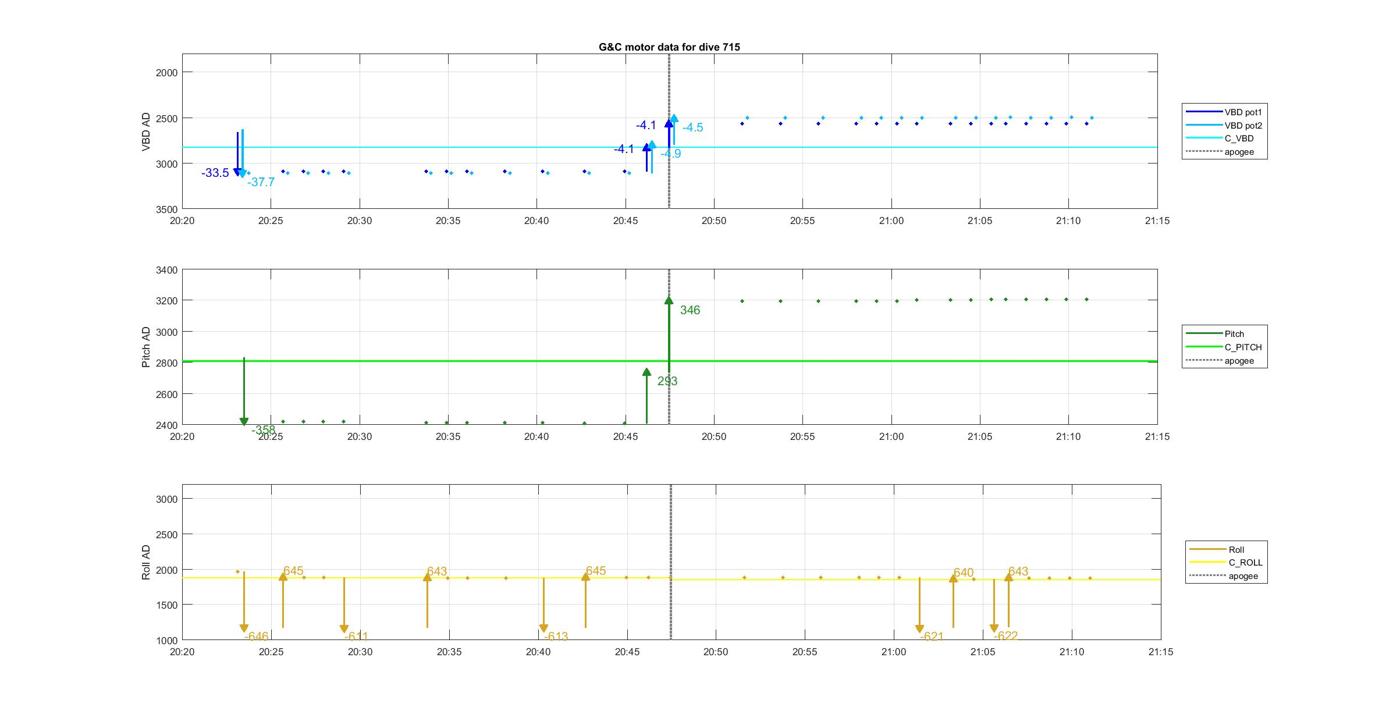
Task: Click the '293' pitch data label
Action: pos(667,381)
